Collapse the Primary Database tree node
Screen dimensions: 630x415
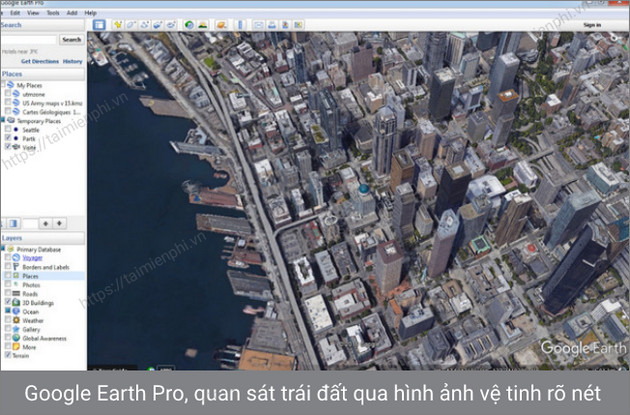2,249
